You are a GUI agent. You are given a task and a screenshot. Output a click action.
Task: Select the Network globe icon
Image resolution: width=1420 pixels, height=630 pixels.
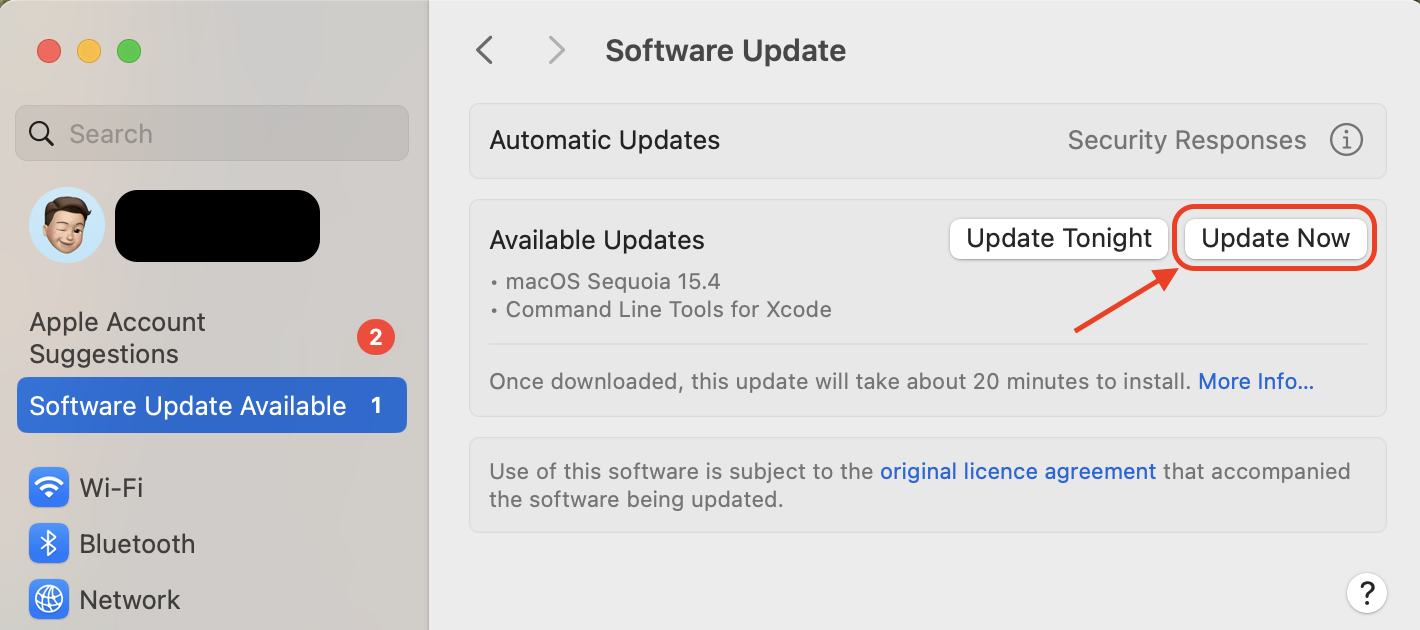tap(48, 599)
